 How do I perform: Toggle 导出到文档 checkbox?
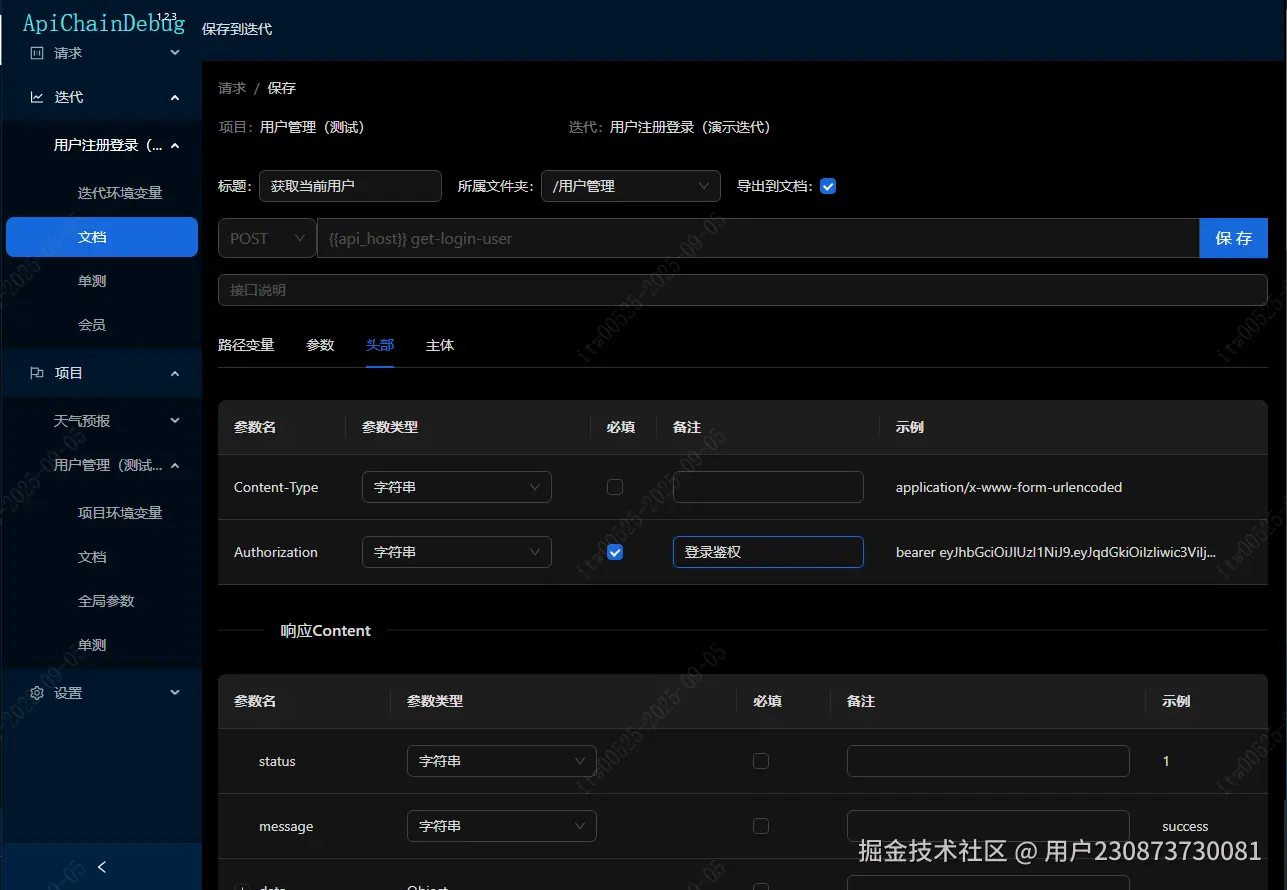[828, 186]
